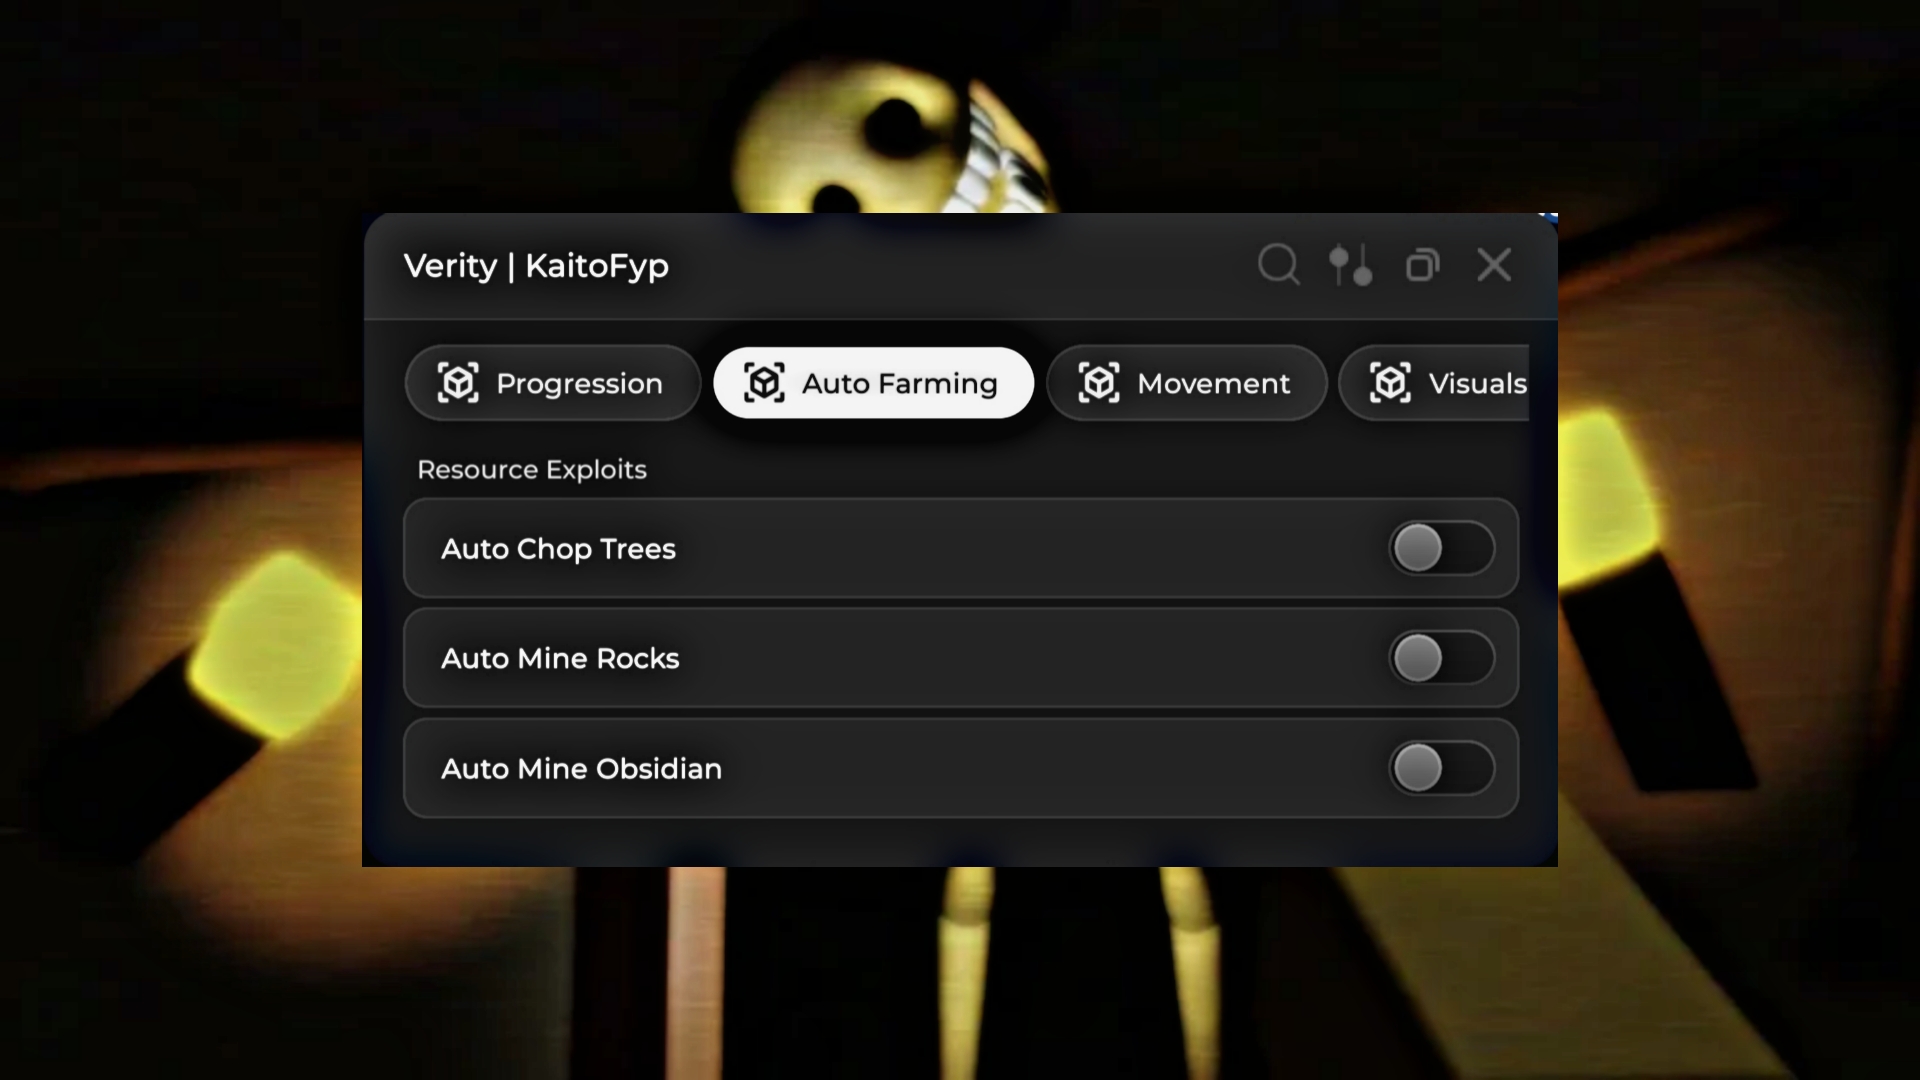Viewport: 1920px width, 1080px height.
Task: Click the Auto Mine Rocks row text
Action: click(x=560, y=658)
